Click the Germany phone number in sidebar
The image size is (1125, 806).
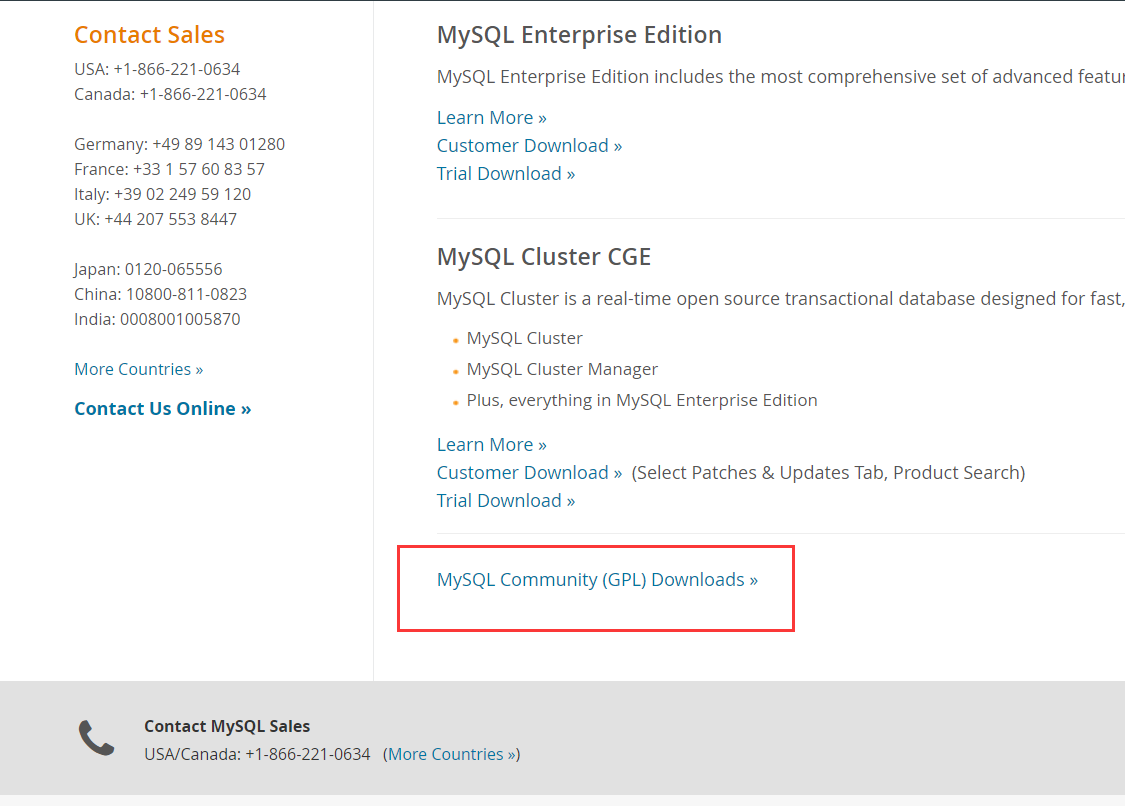click(218, 144)
